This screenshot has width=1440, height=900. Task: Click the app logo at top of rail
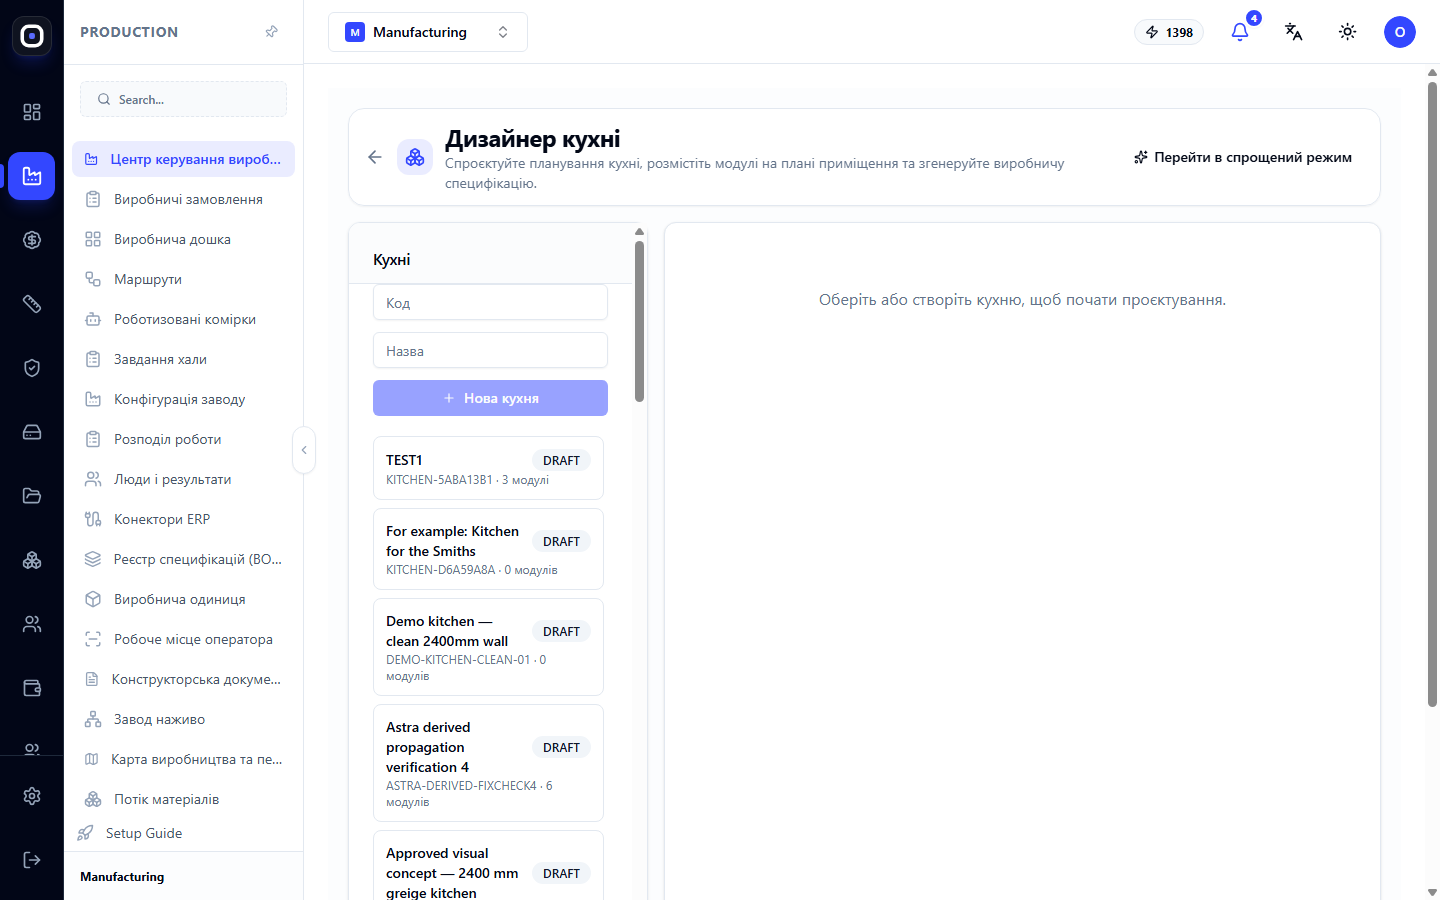(32, 36)
